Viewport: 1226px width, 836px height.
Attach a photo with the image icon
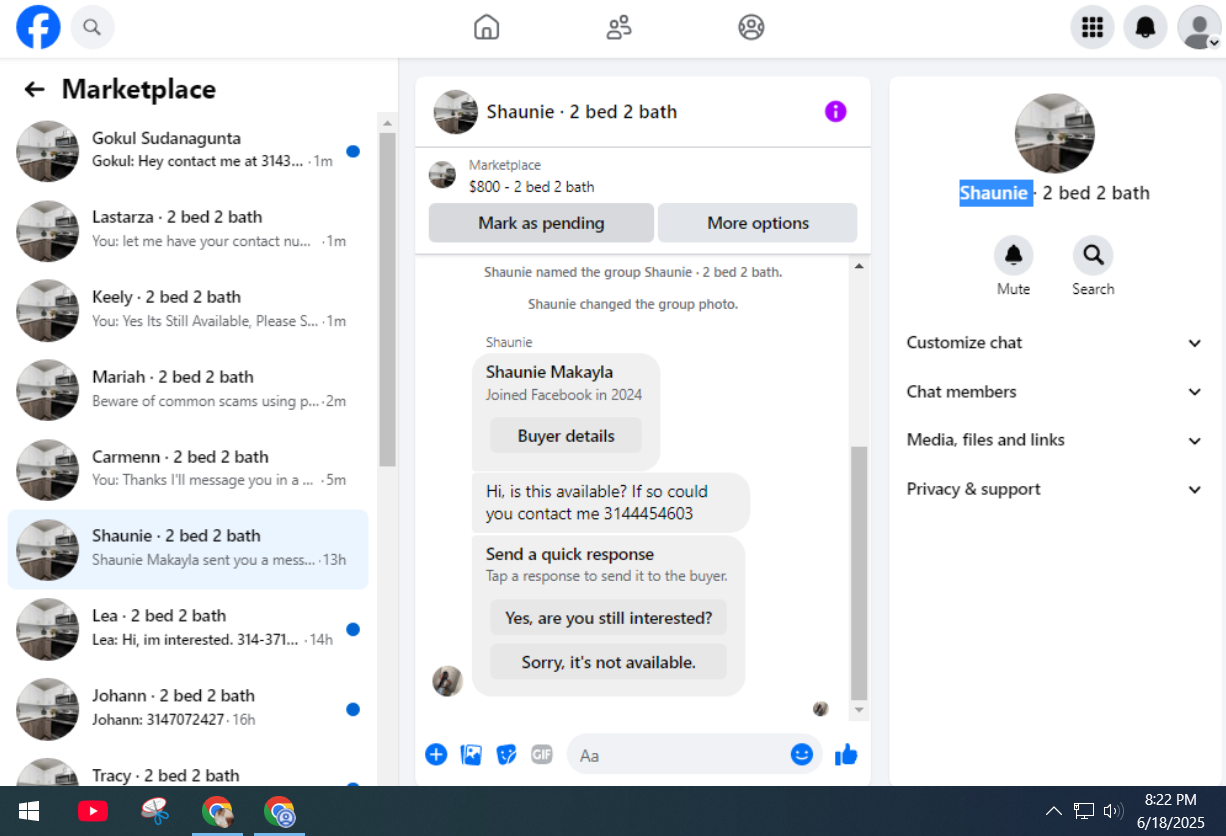tap(471, 754)
